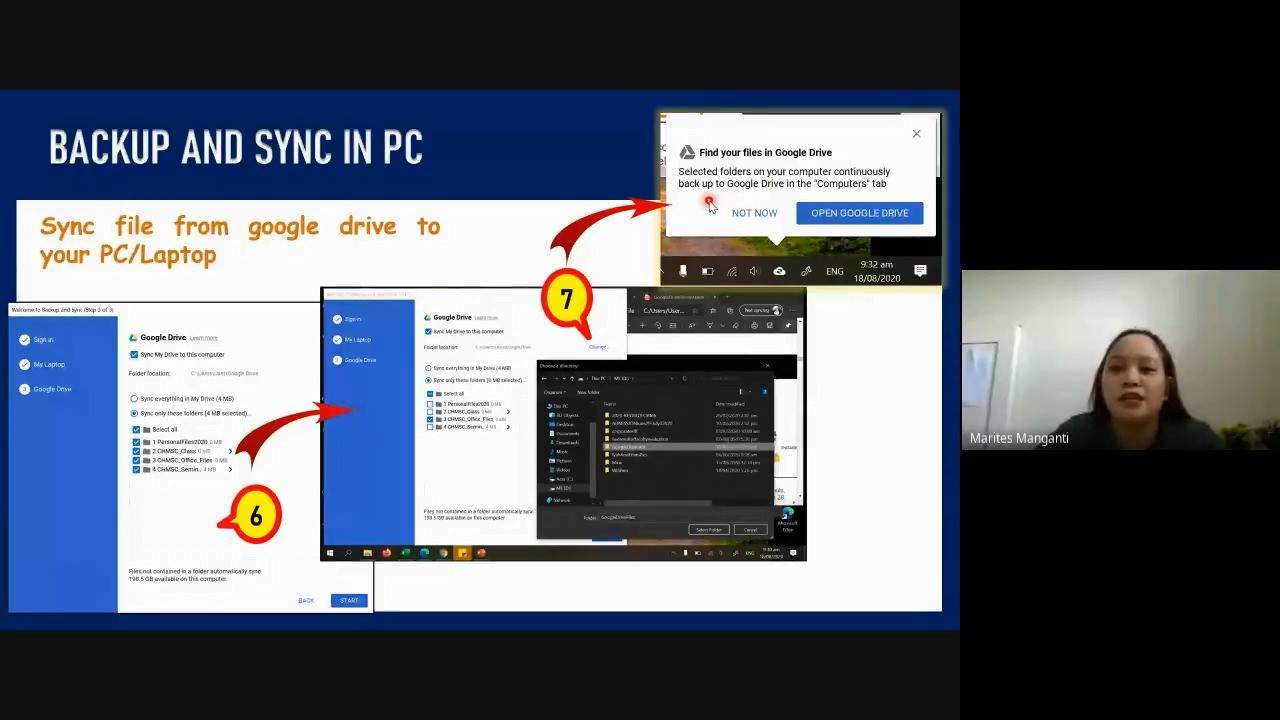
Task: Select the My Laptop step in left window
Action: pyautogui.click(x=42, y=364)
